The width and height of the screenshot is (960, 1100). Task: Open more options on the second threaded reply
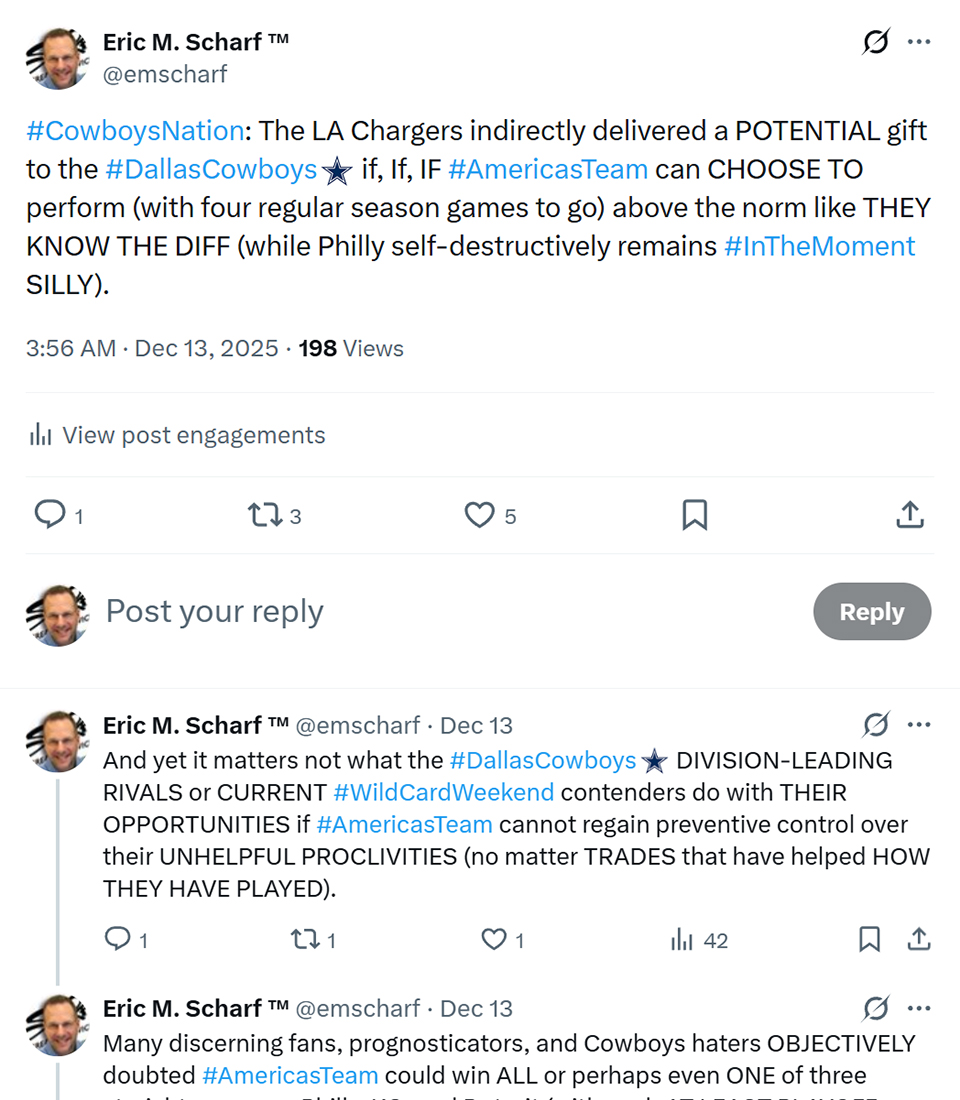[919, 1008]
